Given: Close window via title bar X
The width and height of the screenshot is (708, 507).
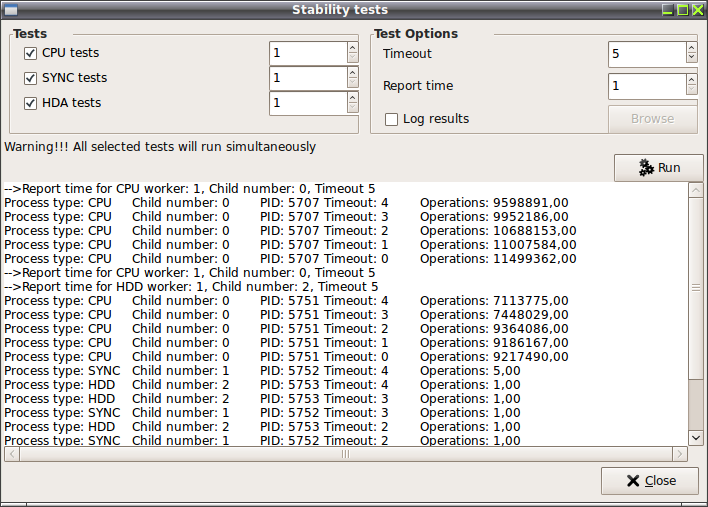Looking at the screenshot, I should (x=698, y=10).
